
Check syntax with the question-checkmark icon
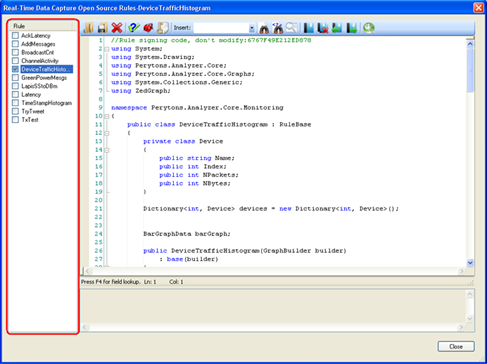134,28
